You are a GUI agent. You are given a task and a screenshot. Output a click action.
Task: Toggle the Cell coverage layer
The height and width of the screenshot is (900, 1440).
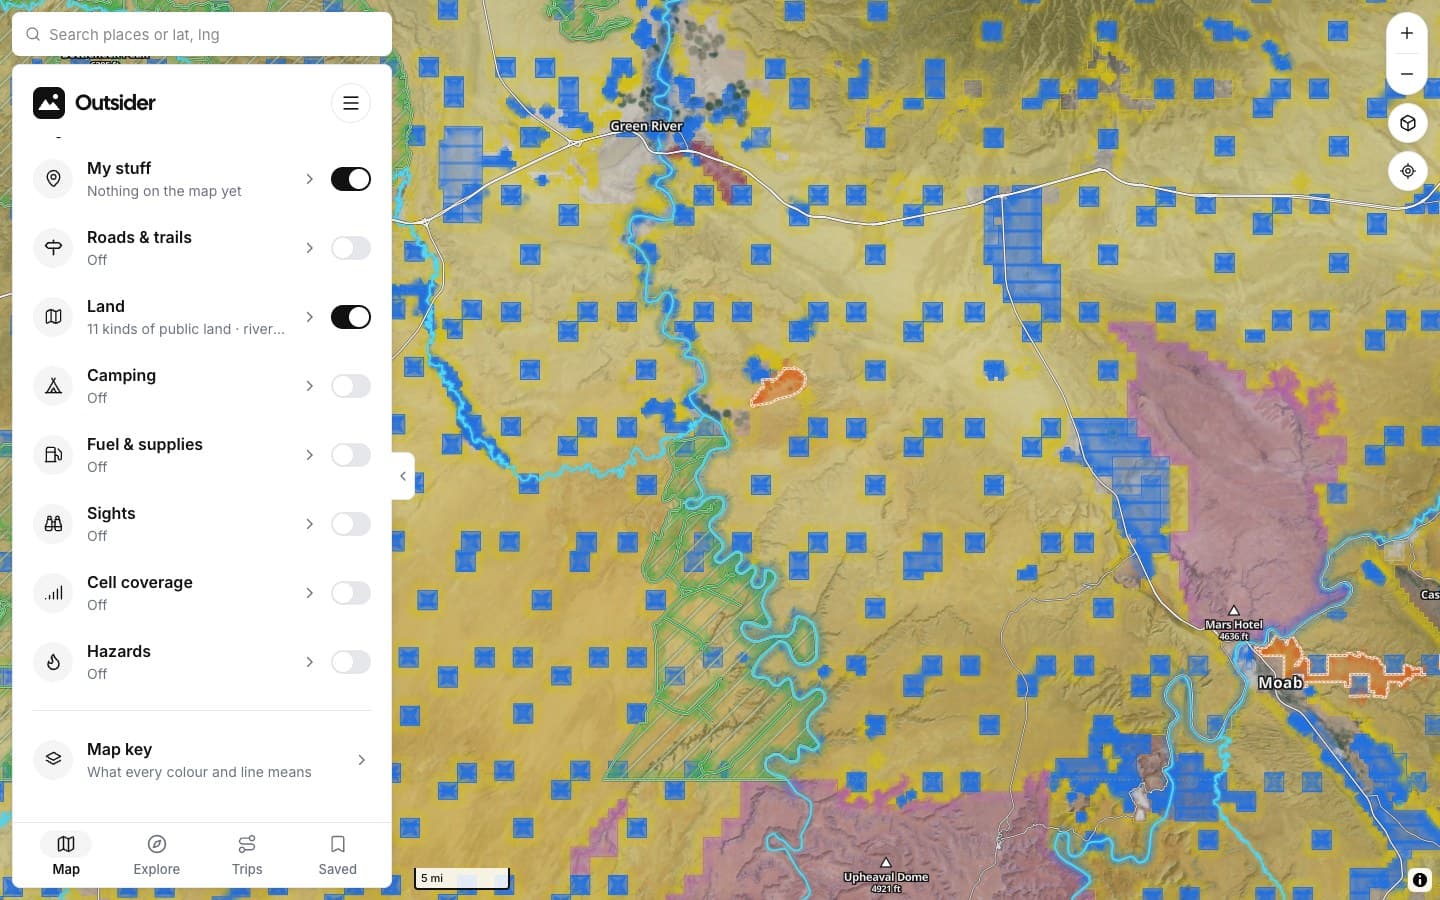pyautogui.click(x=351, y=593)
